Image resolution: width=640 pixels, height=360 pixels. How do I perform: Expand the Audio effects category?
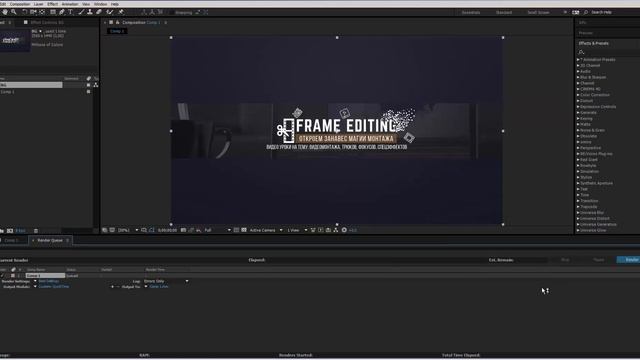pyautogui.click(x=578, y=71)
